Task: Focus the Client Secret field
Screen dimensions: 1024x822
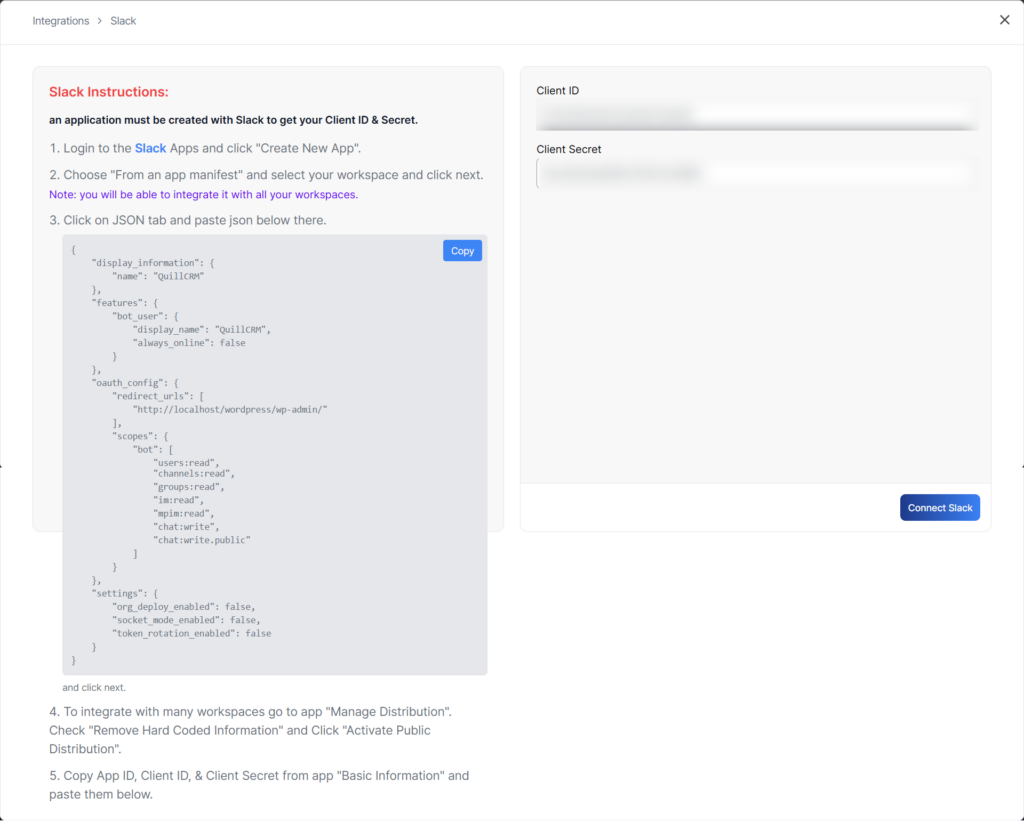Action: (756, 174)
